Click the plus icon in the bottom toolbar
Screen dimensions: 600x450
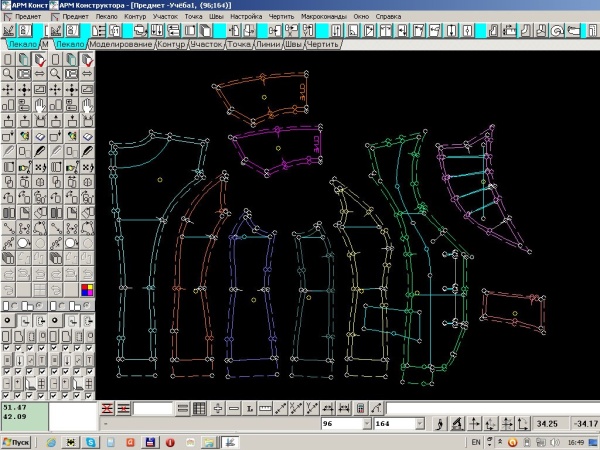[x=218, y=409]
